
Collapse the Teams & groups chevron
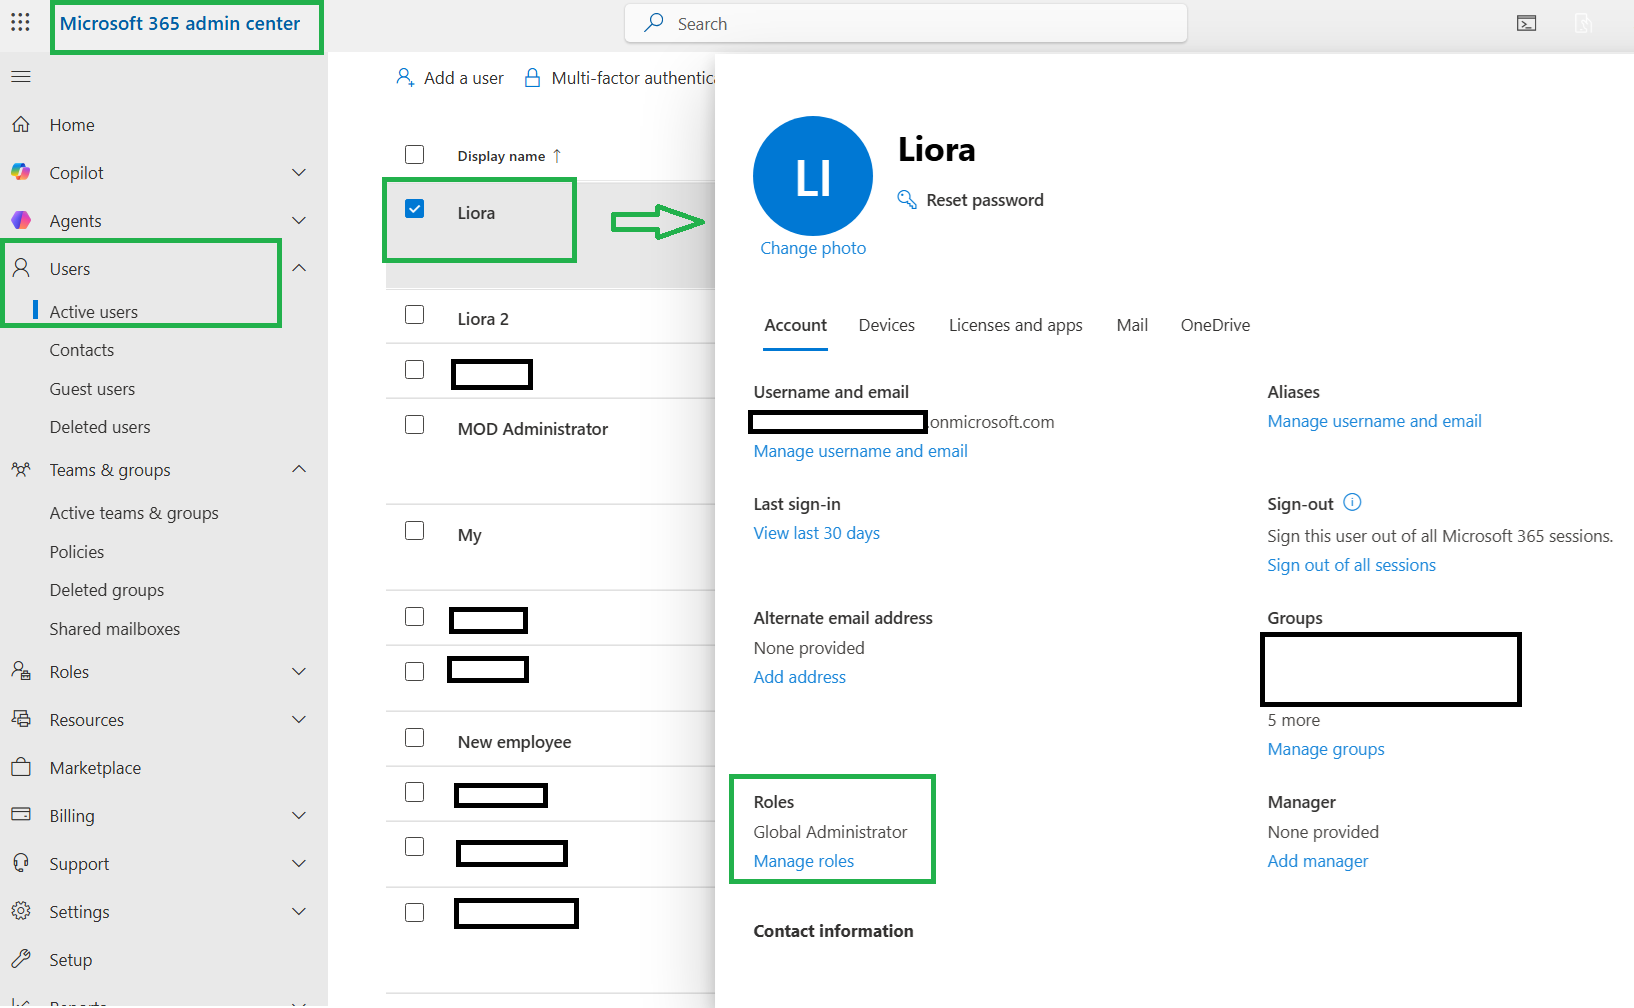(x=299, y=469)
